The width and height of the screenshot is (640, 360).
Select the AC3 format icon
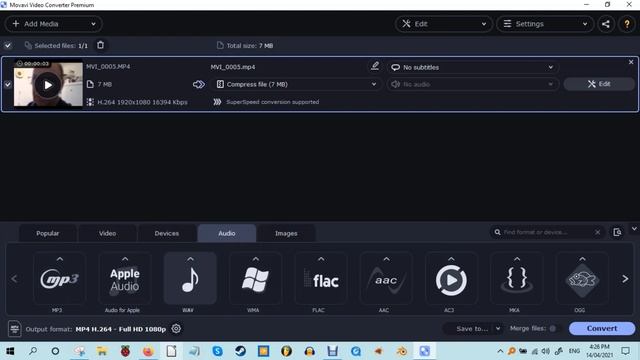(x=451, y=279)
